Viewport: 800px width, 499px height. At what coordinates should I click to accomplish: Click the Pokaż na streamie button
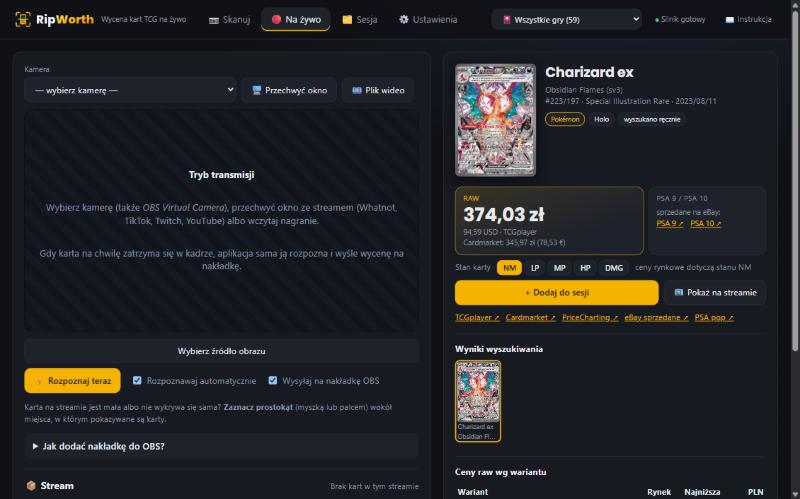pyautogui.click(x=715, y=292)
